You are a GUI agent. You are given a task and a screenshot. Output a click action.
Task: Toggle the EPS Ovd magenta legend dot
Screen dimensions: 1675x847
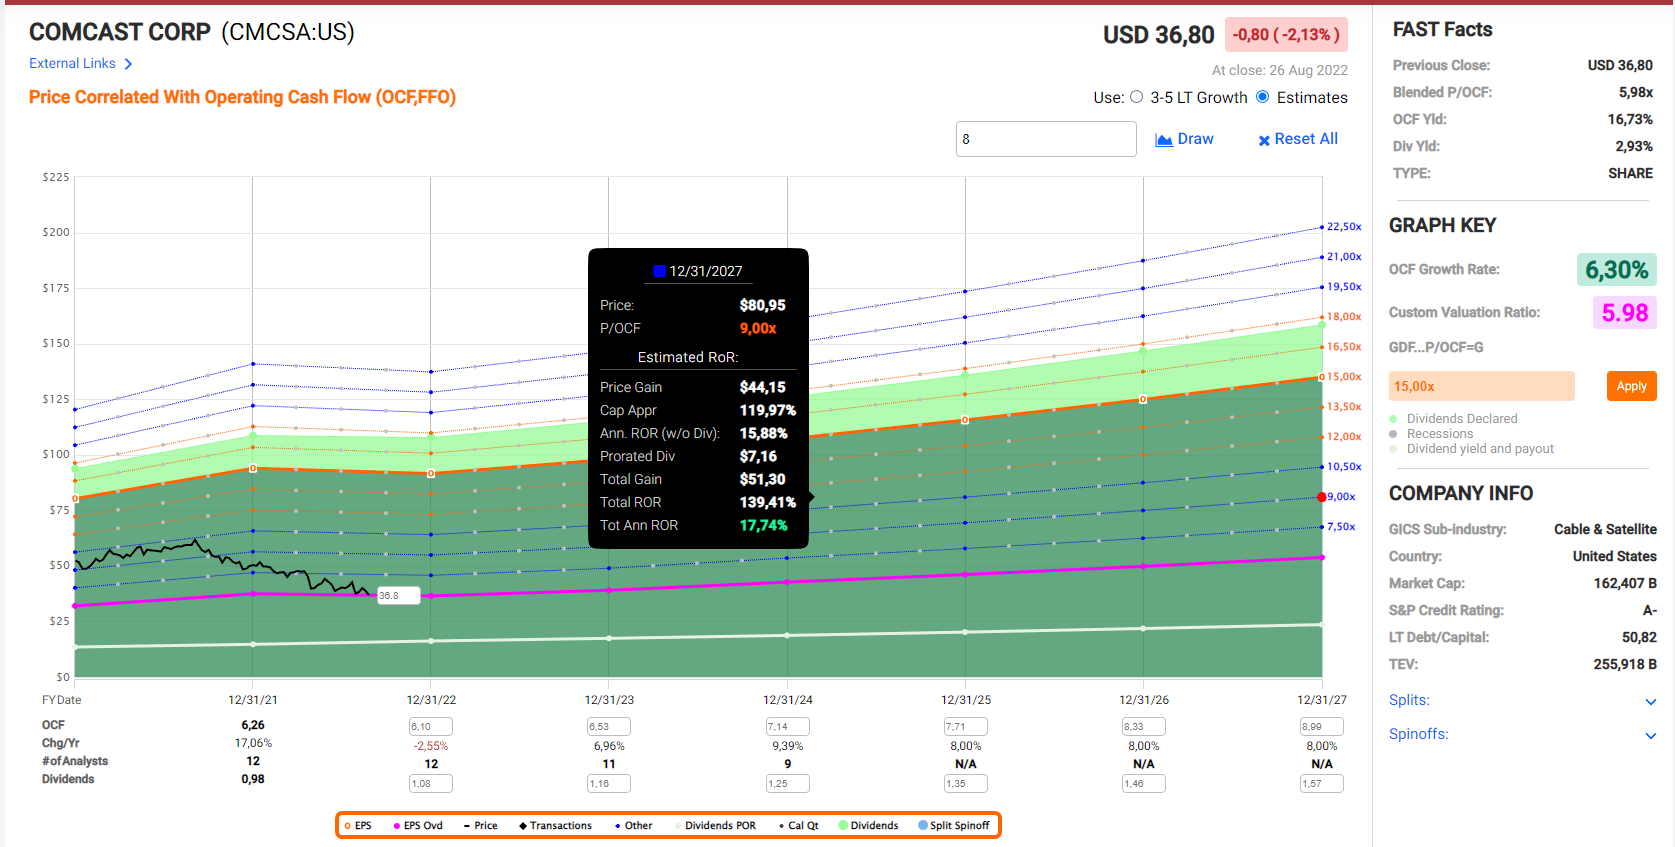point(397,826)
